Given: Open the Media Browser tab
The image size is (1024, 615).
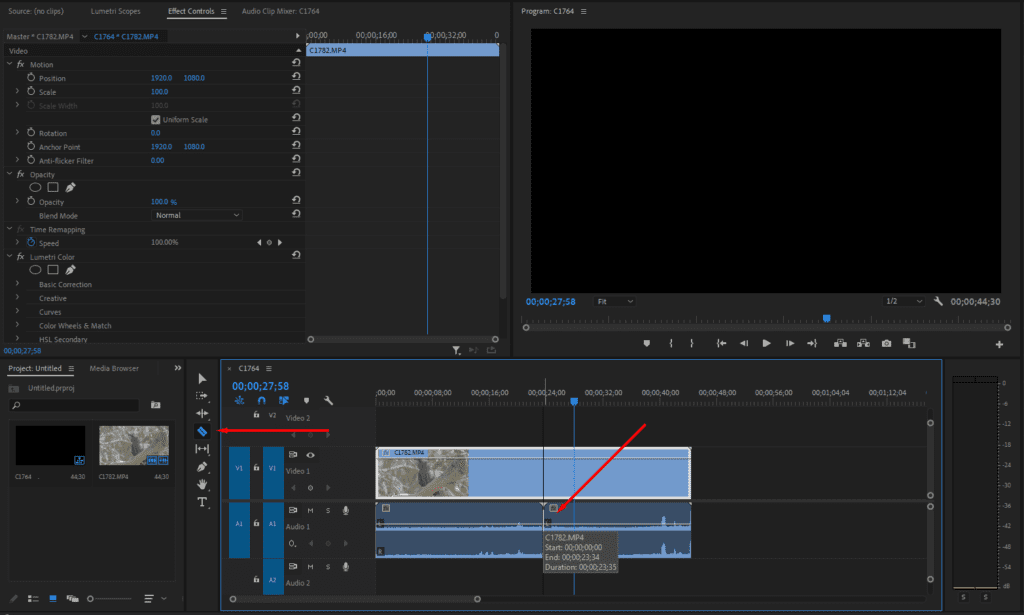Looking at the screenshot, I should [114, 368].
